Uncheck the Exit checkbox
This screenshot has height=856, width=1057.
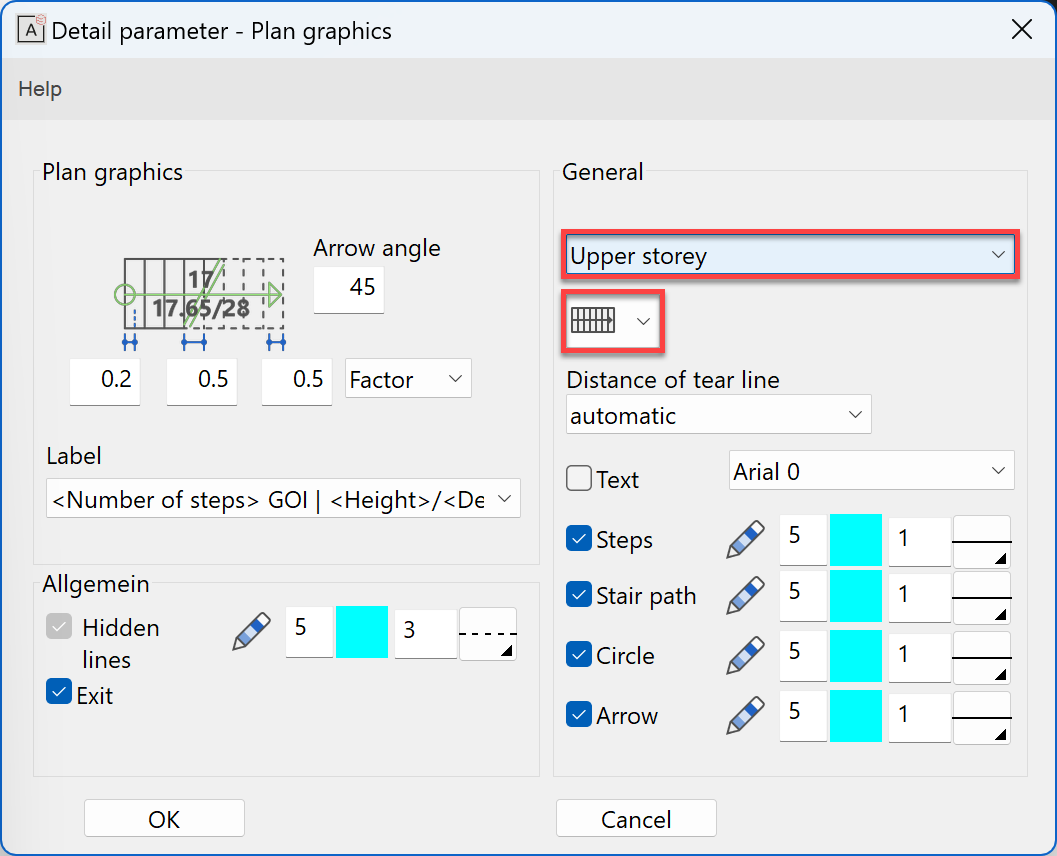pos(59,692)
